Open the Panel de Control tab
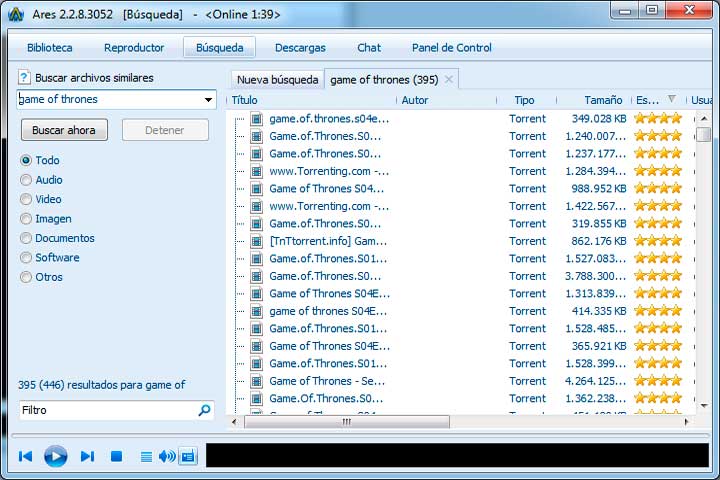 coord(451,48)
